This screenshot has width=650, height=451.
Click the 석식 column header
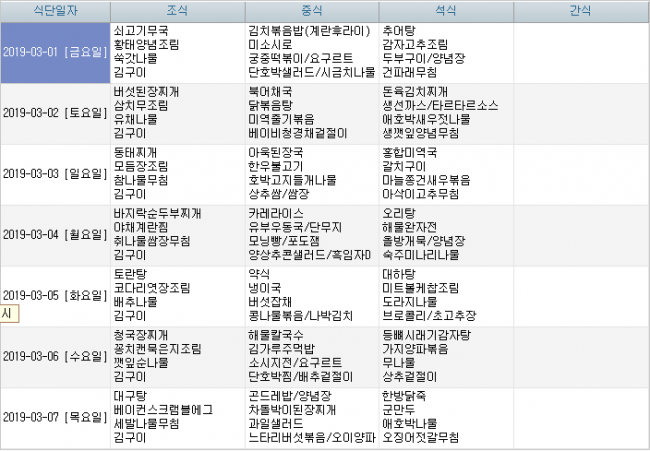pyautogui.click(x=445, y=11)
